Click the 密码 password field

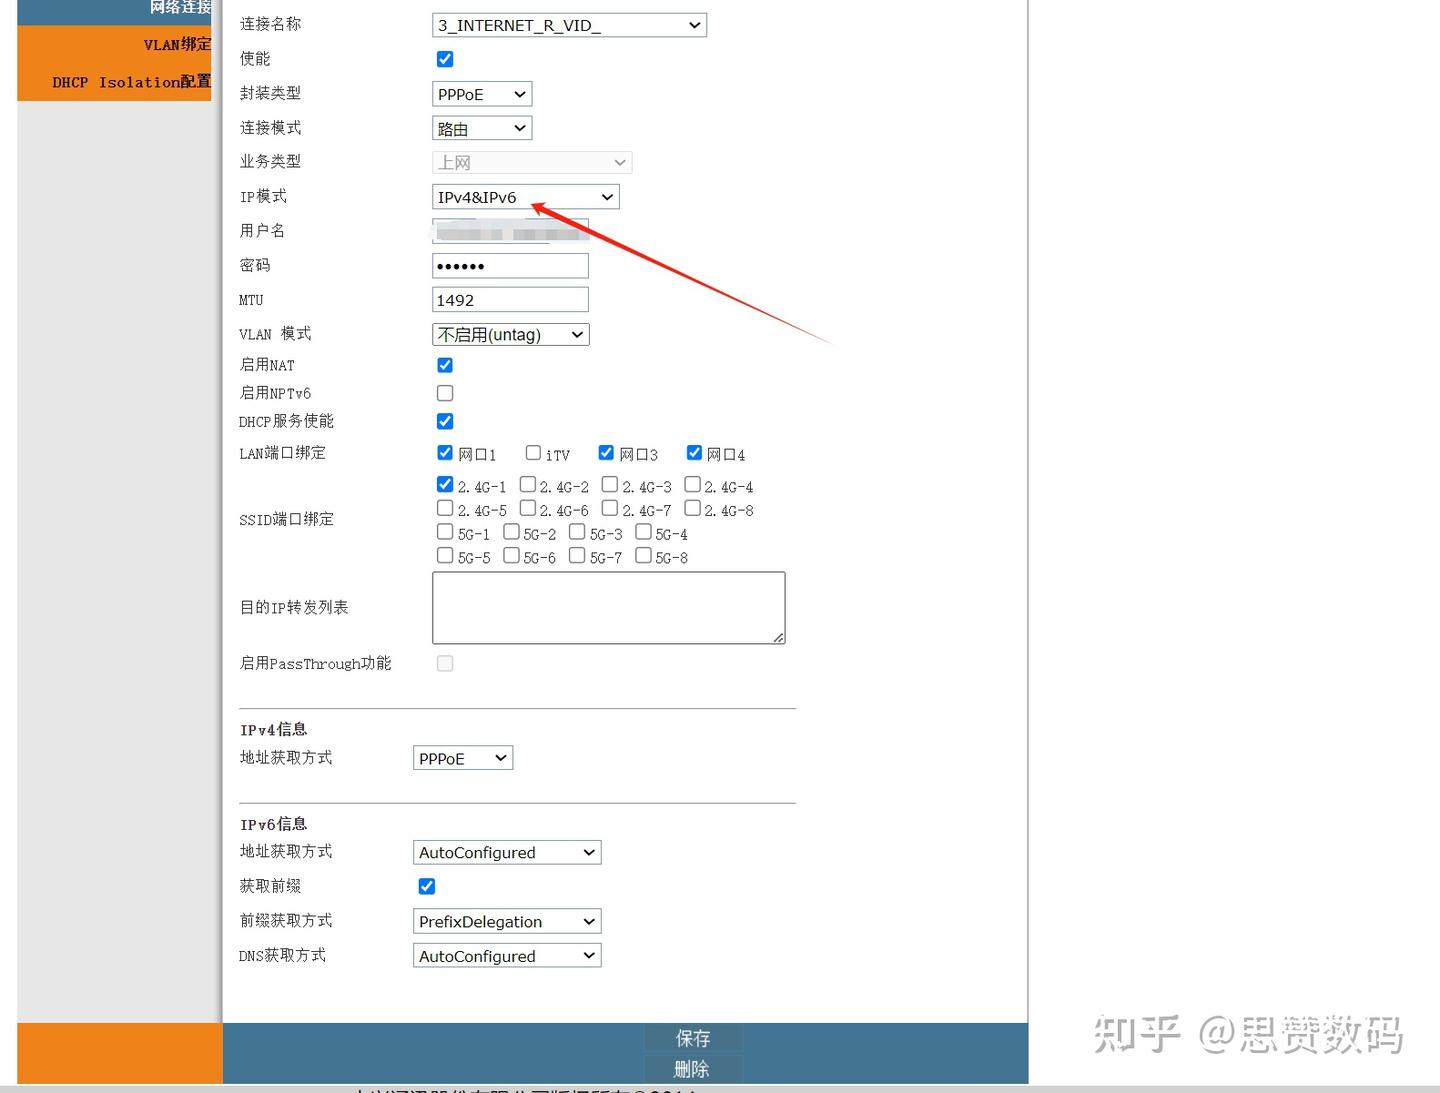point(510,266)
